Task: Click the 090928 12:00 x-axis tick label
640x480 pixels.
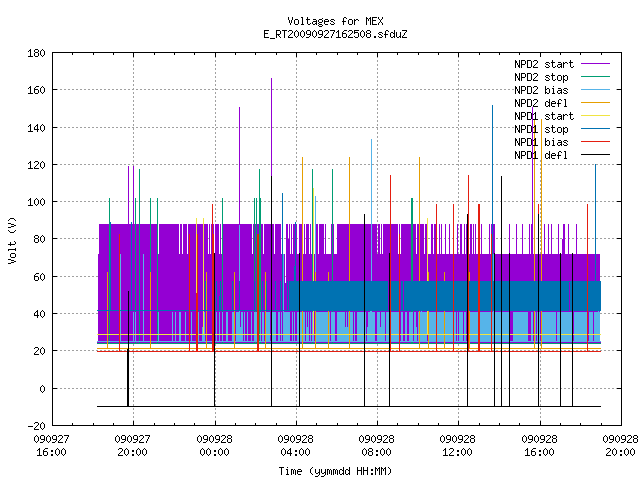Action: tap(457, 446)
